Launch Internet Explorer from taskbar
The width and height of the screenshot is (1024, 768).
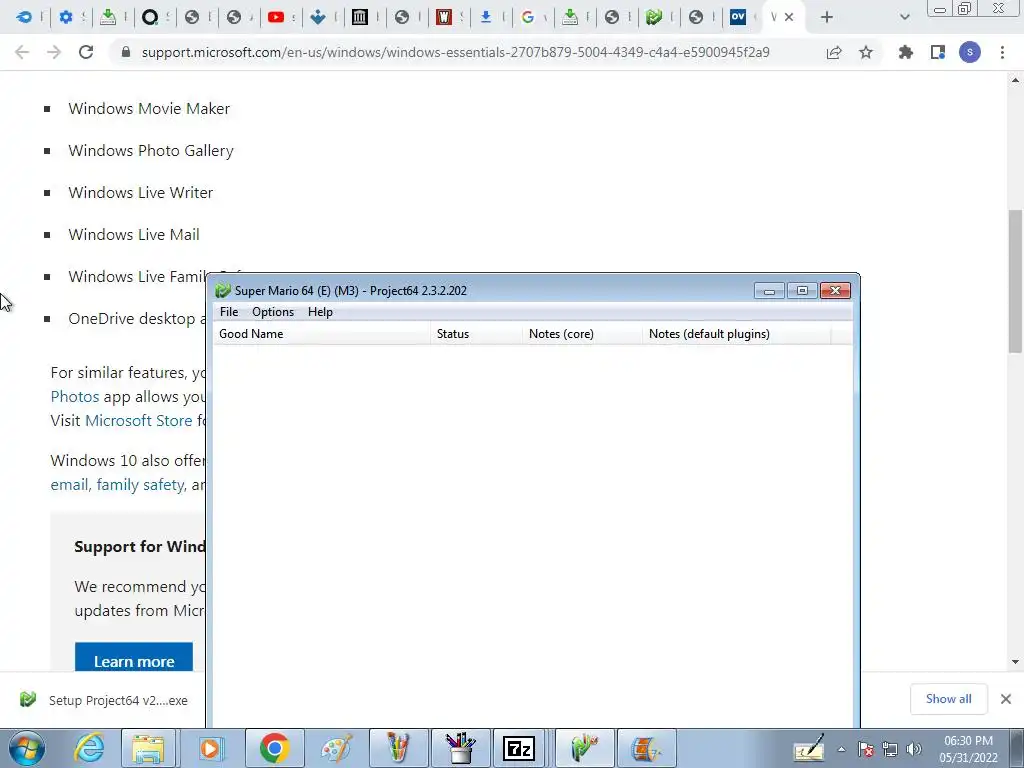tap(88, 748)
